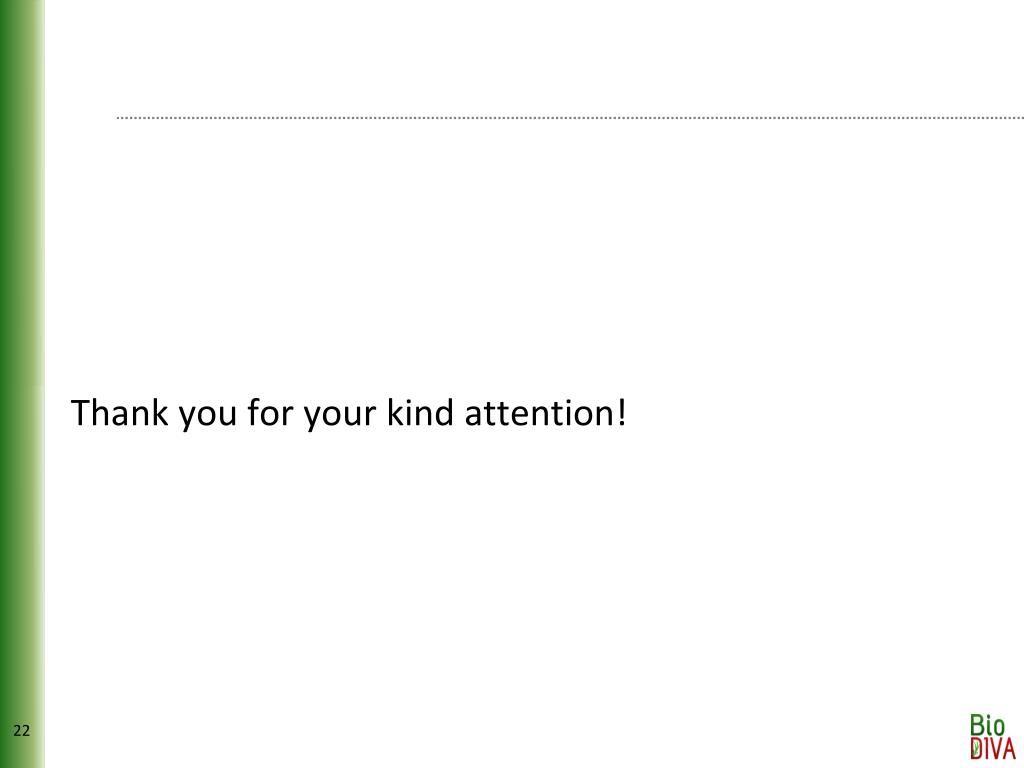Click the green letter "o" in Bio
The height and width of the screenshot is (768, 1024).
pyautogui.click(x=999, y=728)
